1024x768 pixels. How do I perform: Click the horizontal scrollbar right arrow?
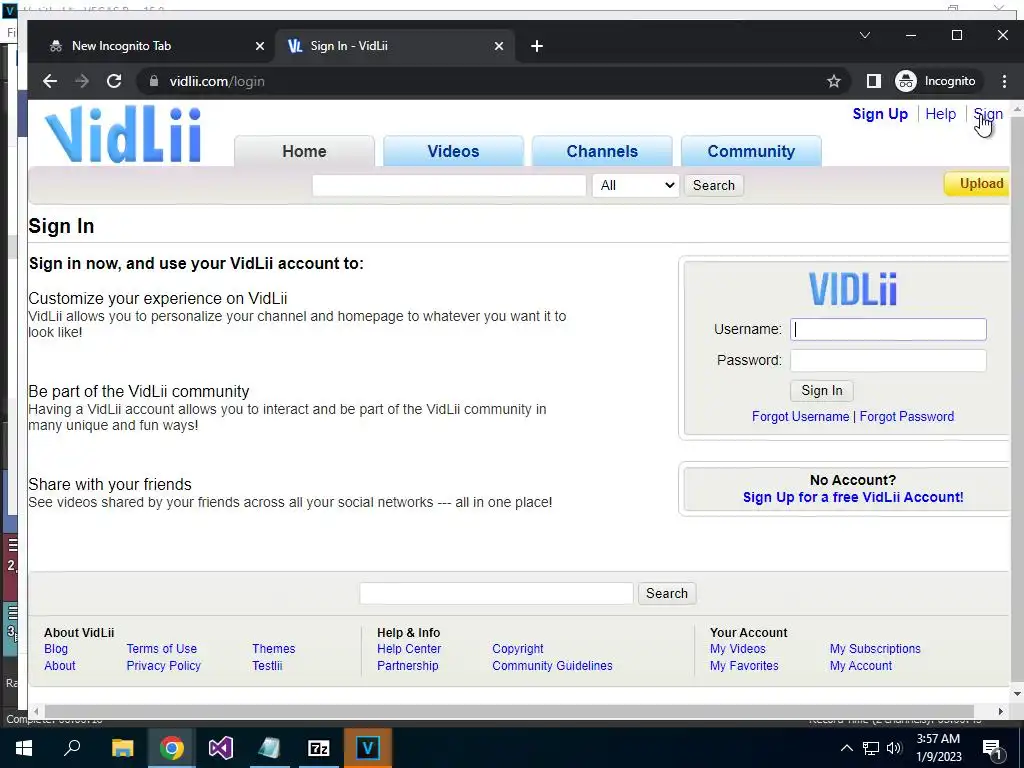(1000, 711)
